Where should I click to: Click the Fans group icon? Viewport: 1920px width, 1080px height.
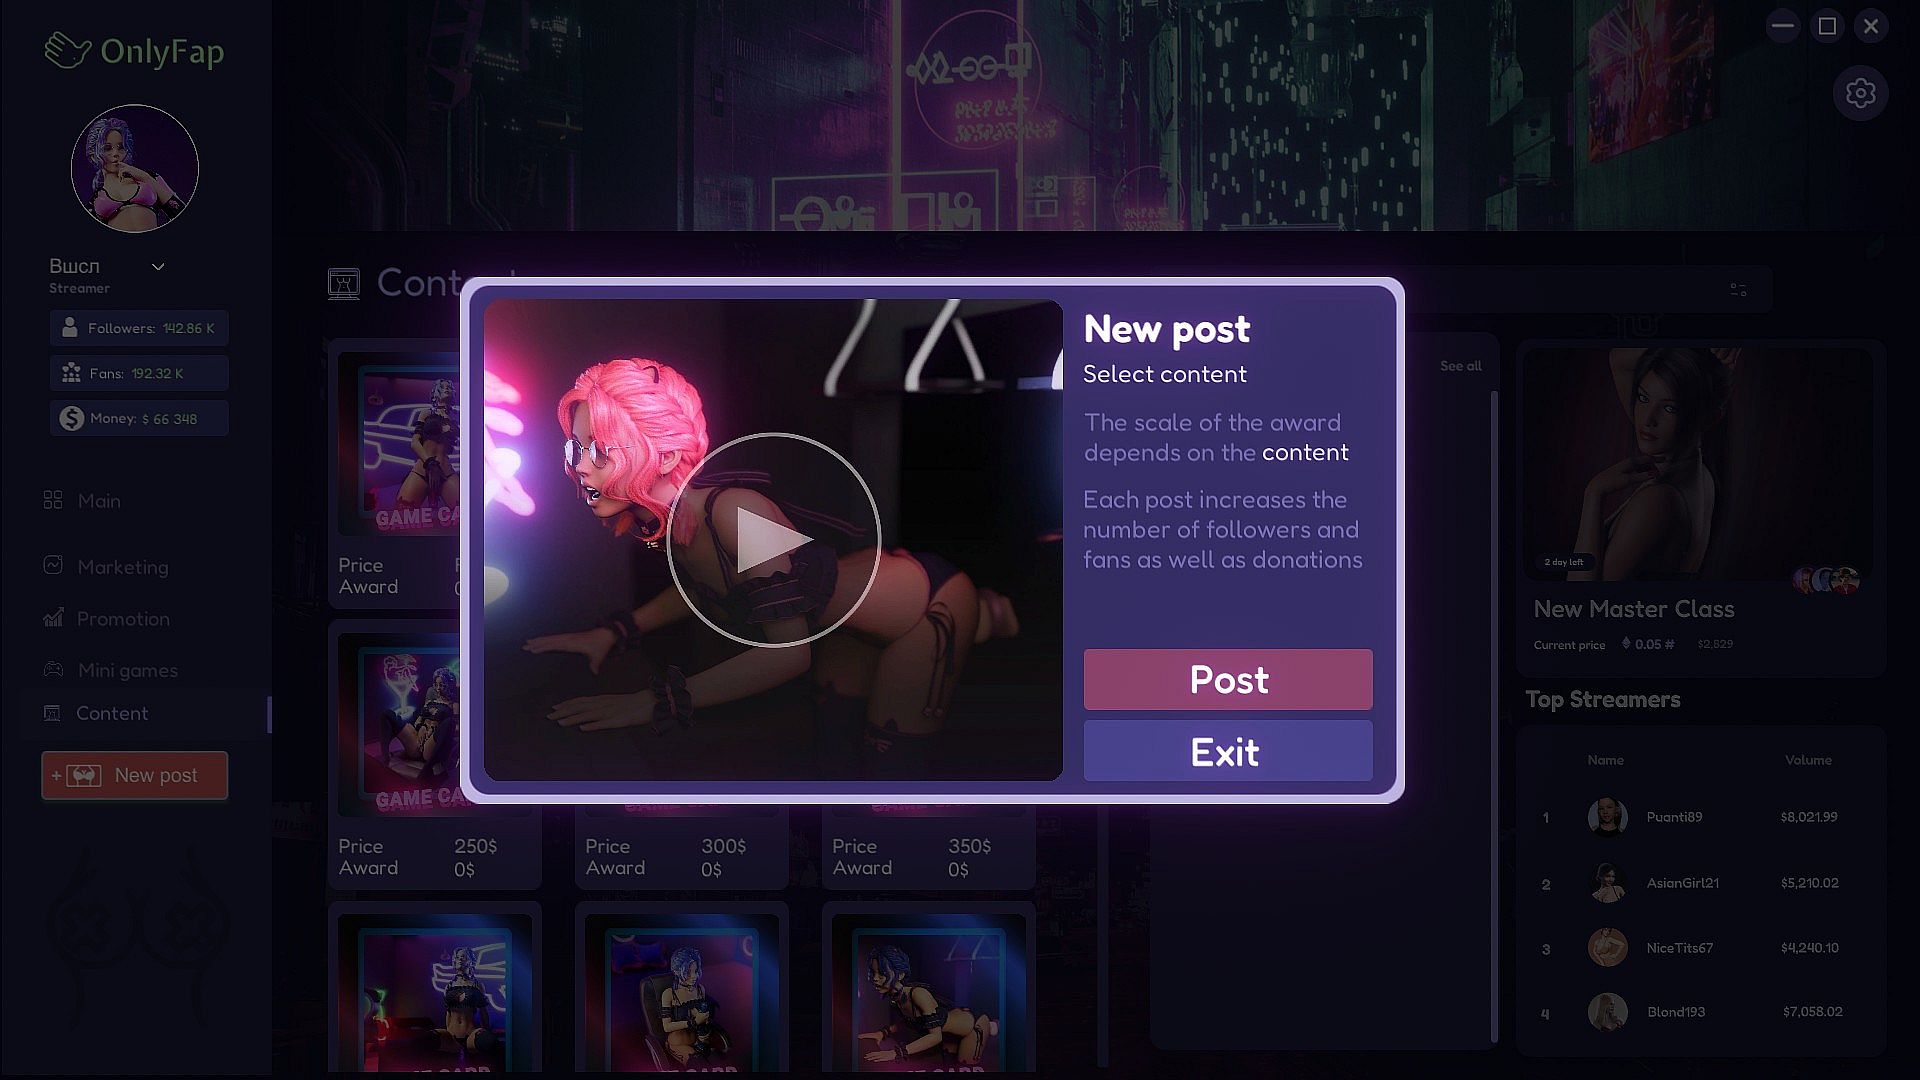tap(71, 373)
